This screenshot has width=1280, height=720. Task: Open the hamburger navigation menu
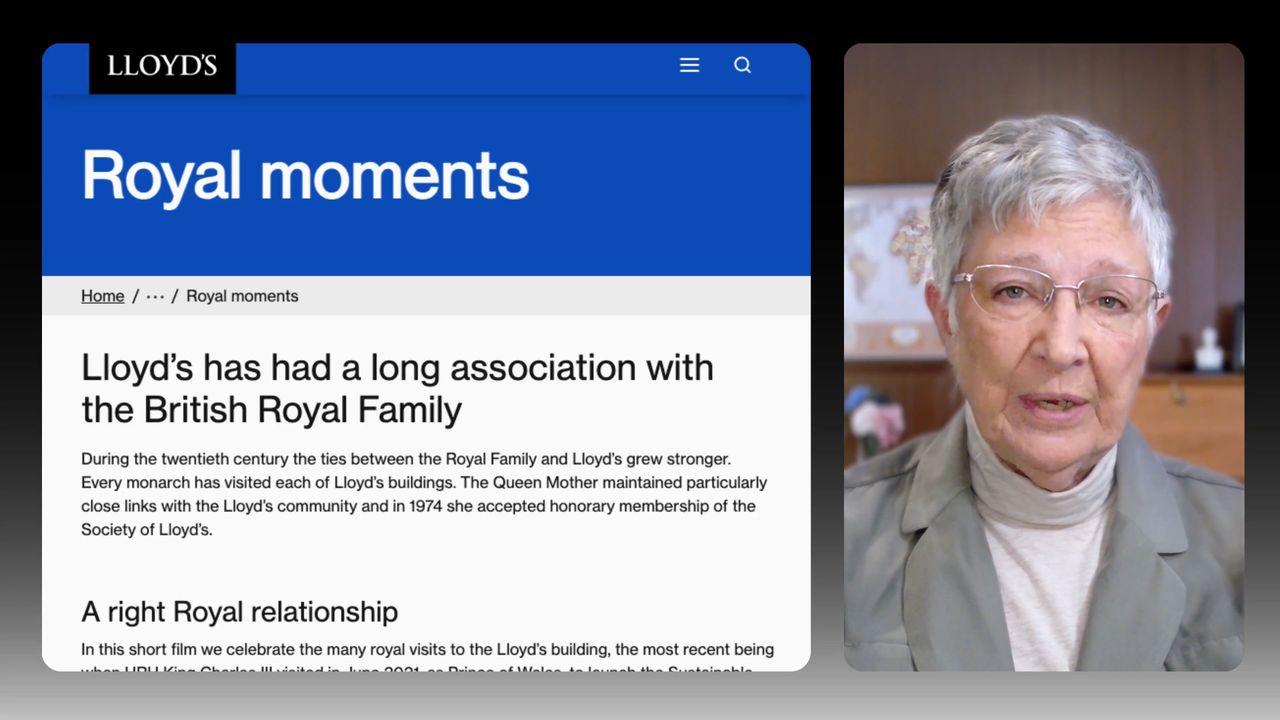[689, 65]
